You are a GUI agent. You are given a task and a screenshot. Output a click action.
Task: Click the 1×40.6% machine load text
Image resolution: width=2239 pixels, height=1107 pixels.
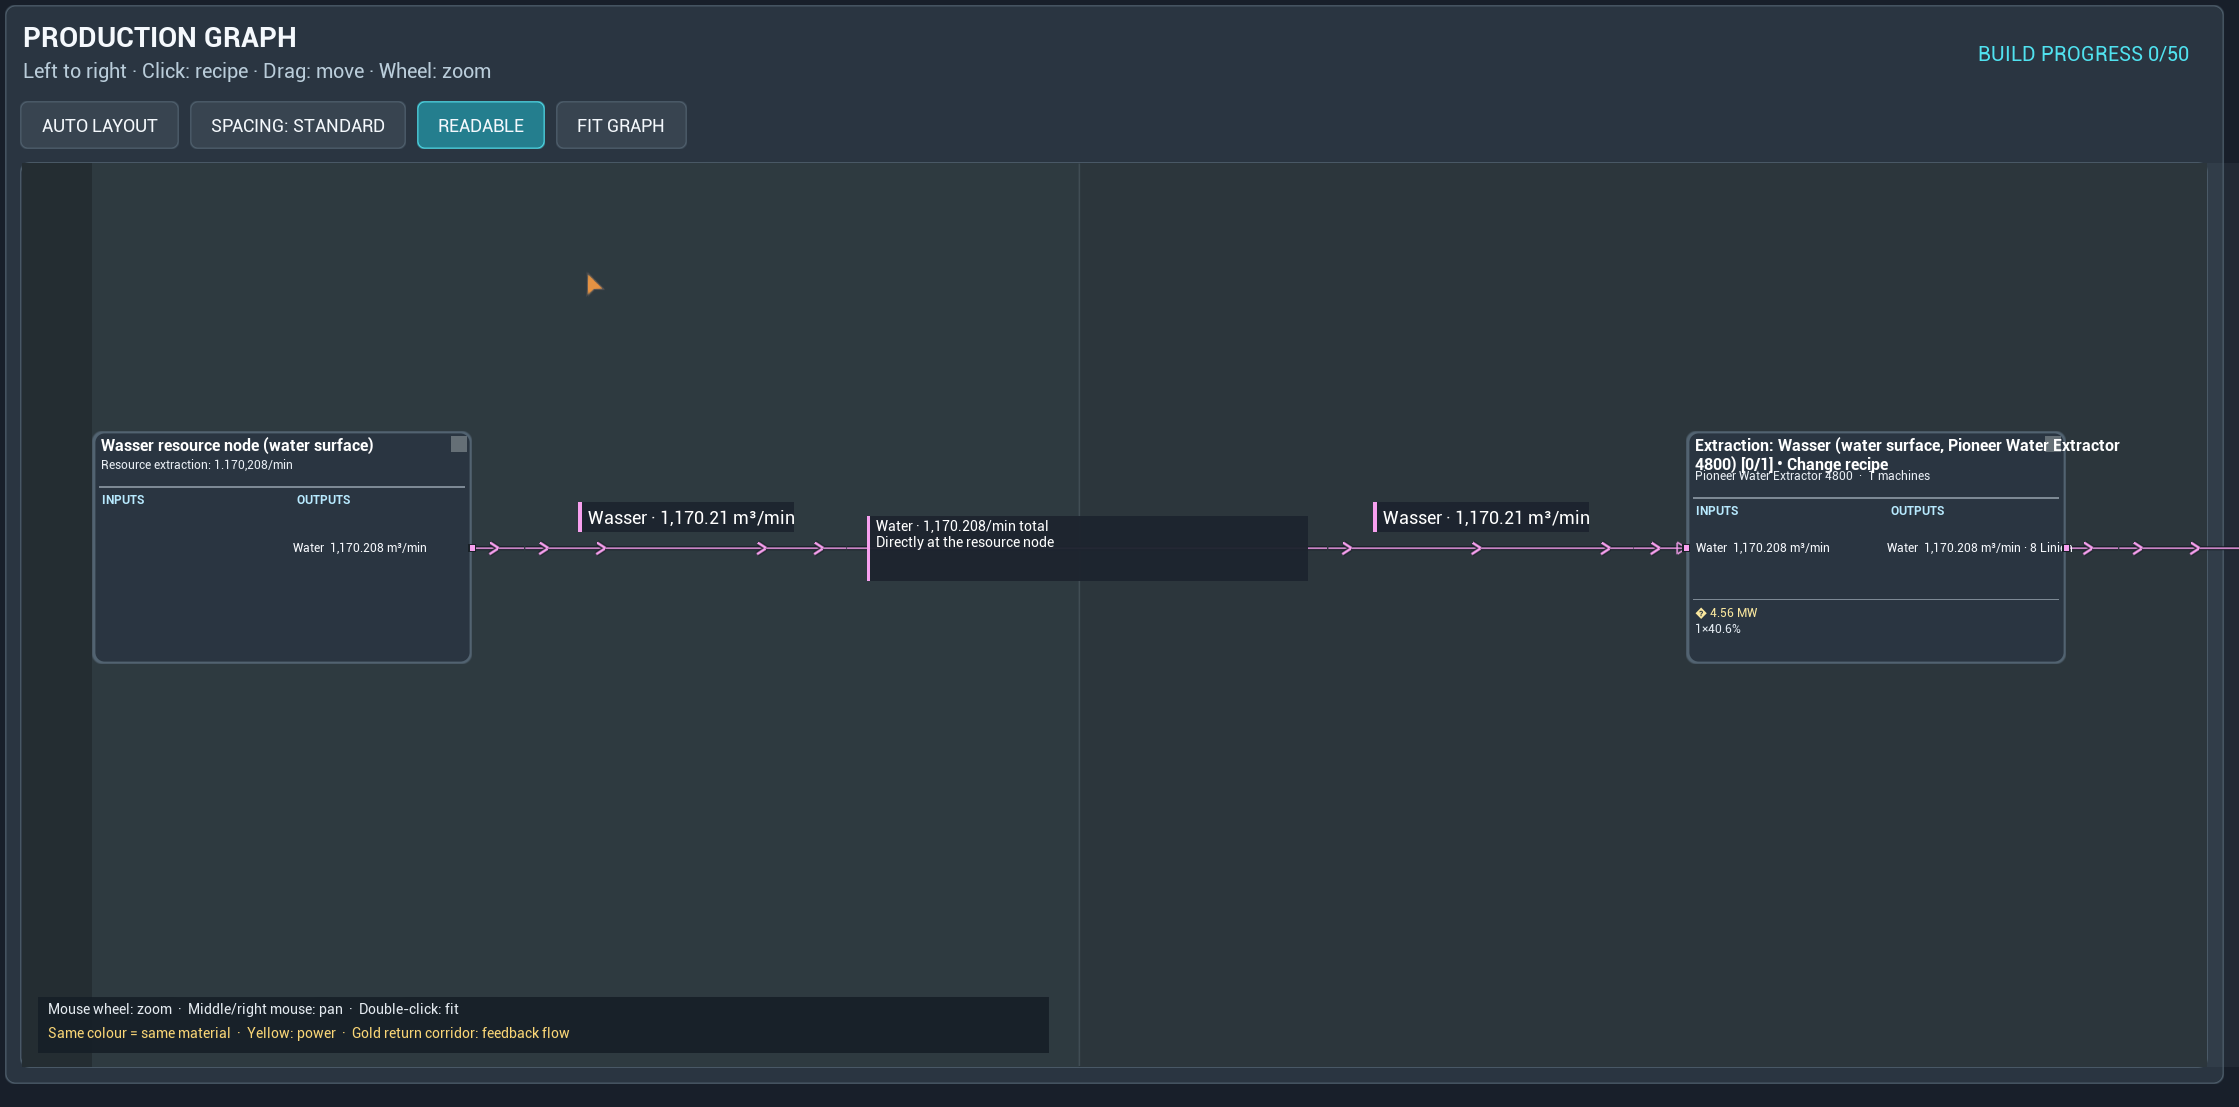1718,629
